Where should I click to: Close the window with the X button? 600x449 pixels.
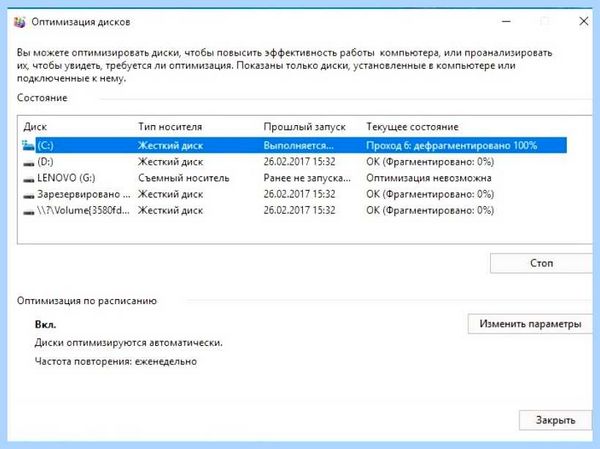click(x=584, y=21)
